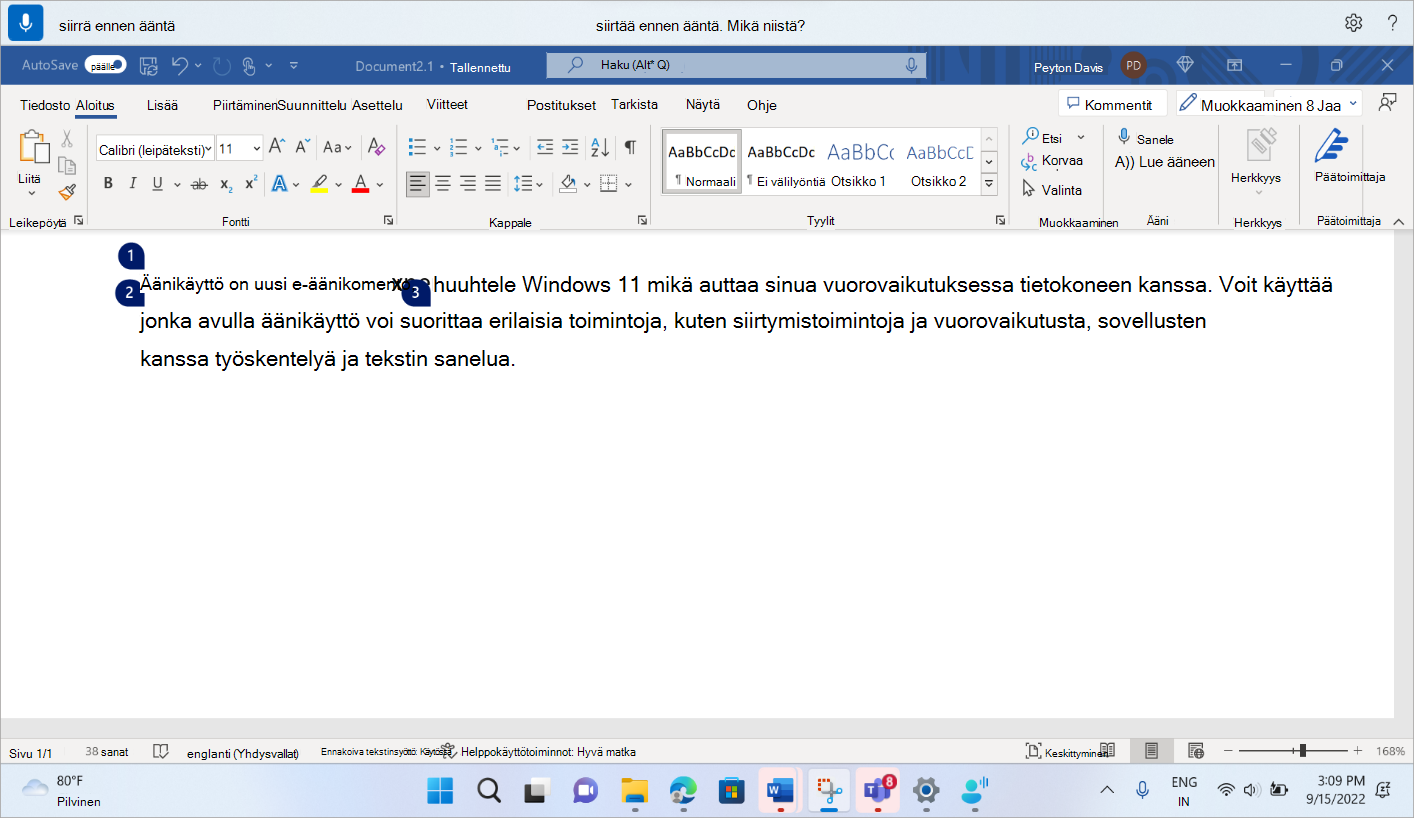
Task: Open text effects and typography
Action: click(279, 184)
